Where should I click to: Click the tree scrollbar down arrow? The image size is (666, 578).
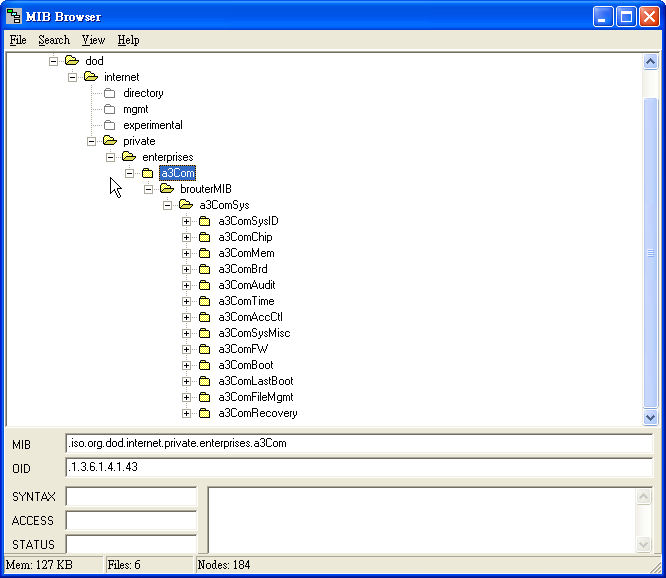coord(650,417)
